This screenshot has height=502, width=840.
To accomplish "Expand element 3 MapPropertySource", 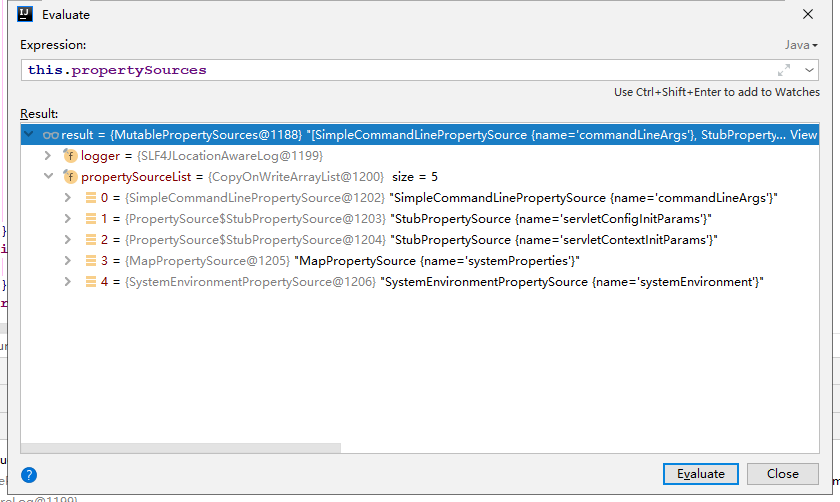I will pos(68,261).
